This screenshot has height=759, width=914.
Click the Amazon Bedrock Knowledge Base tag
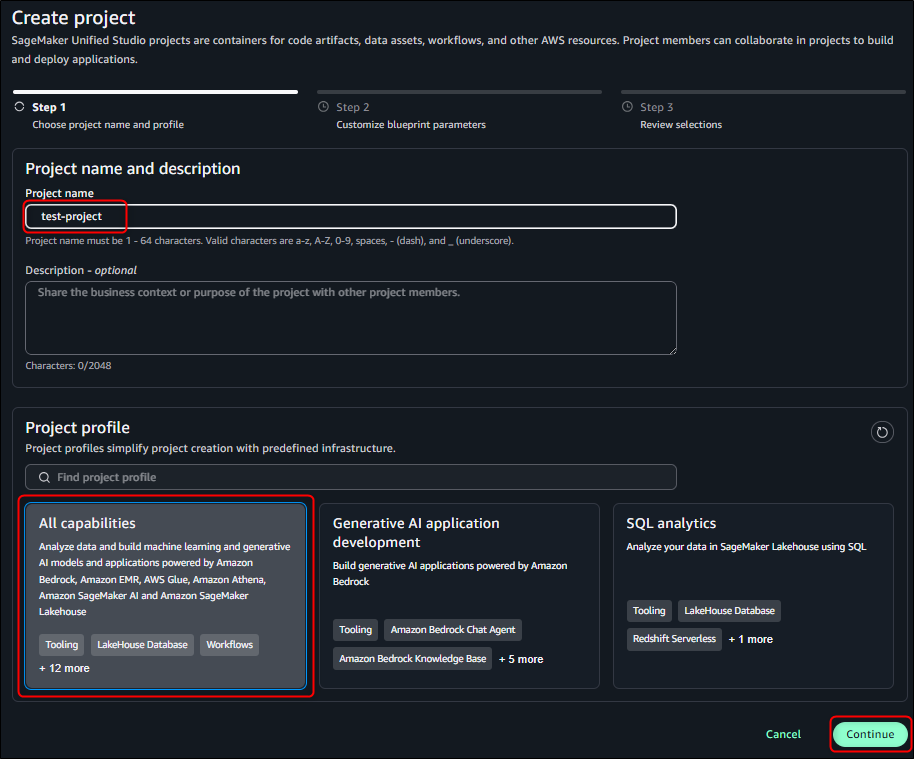[x=413, y=659]
